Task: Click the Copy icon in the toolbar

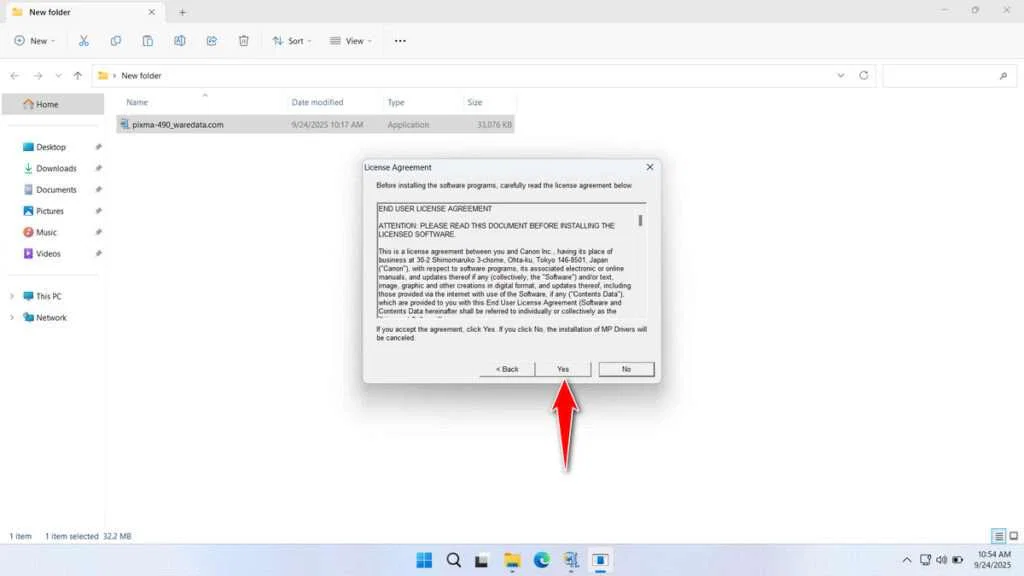Action: [116, 40]
